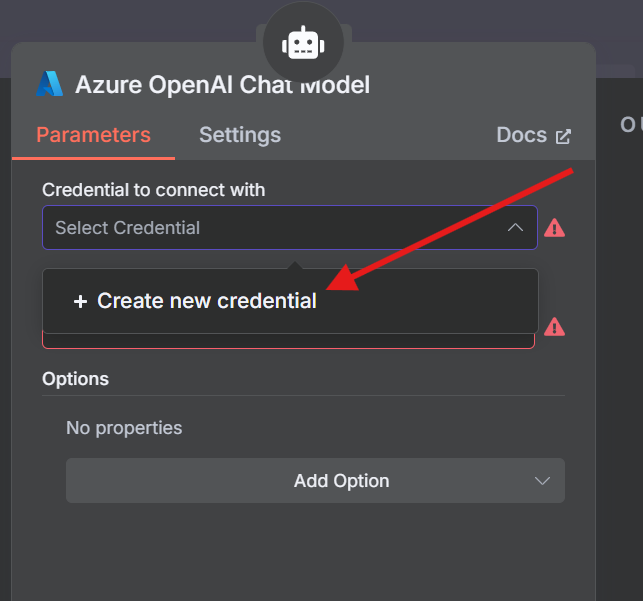Collapse the credential list with the up chevron

515,228
